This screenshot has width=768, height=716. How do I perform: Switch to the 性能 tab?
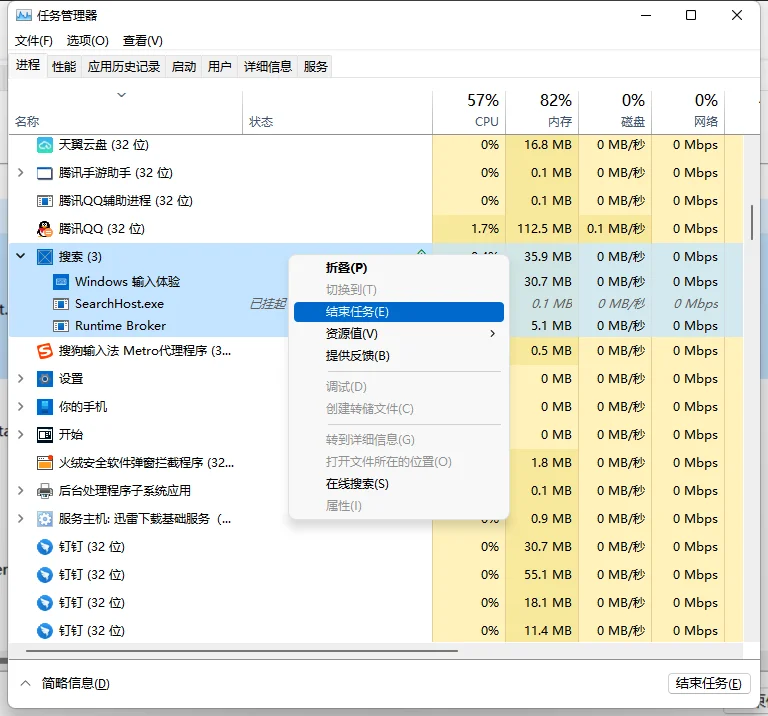point(64,66)
